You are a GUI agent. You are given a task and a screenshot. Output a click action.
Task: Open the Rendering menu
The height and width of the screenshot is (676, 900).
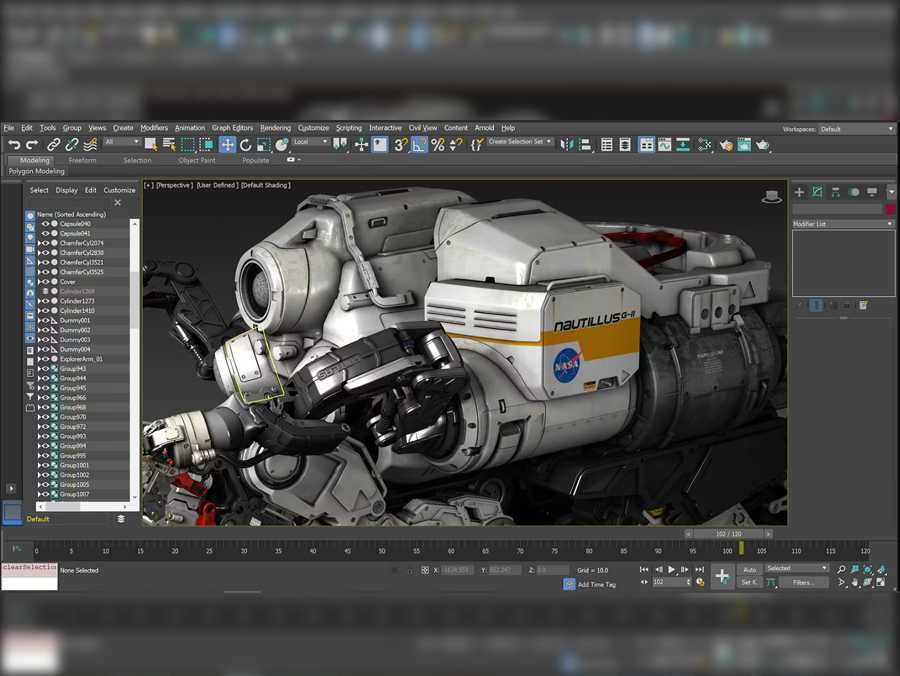click(276, 128)
